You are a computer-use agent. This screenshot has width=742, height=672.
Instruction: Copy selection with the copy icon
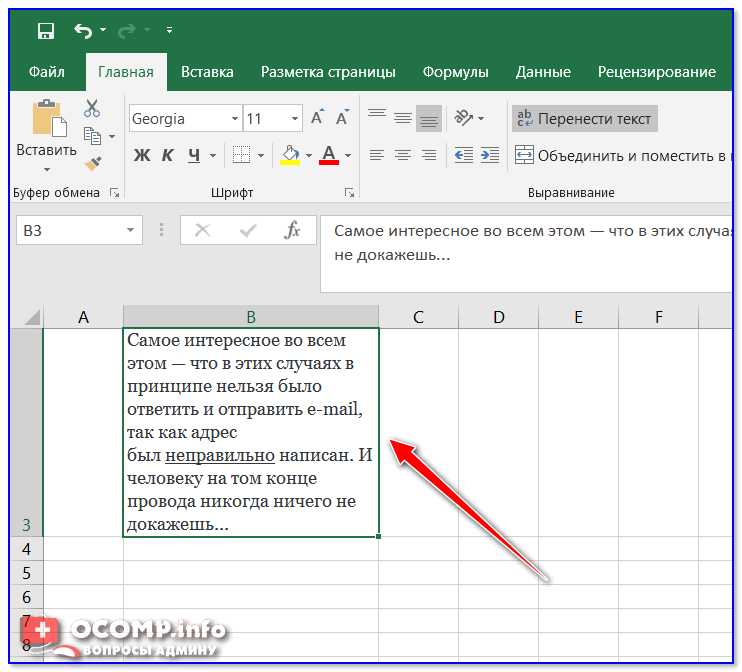(x=92, y=136)
